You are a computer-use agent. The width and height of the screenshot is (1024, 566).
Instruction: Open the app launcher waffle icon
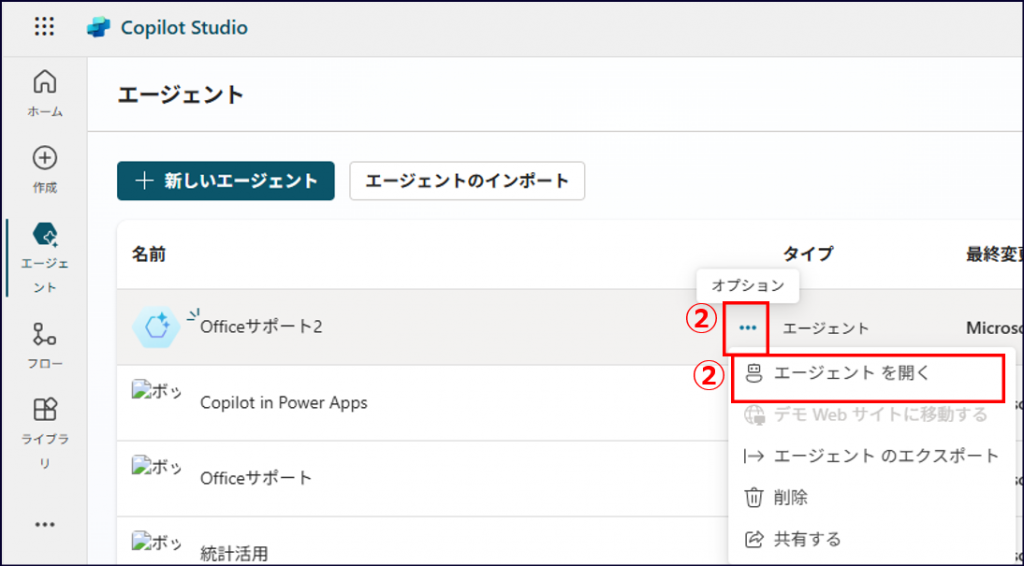[44, 27]
